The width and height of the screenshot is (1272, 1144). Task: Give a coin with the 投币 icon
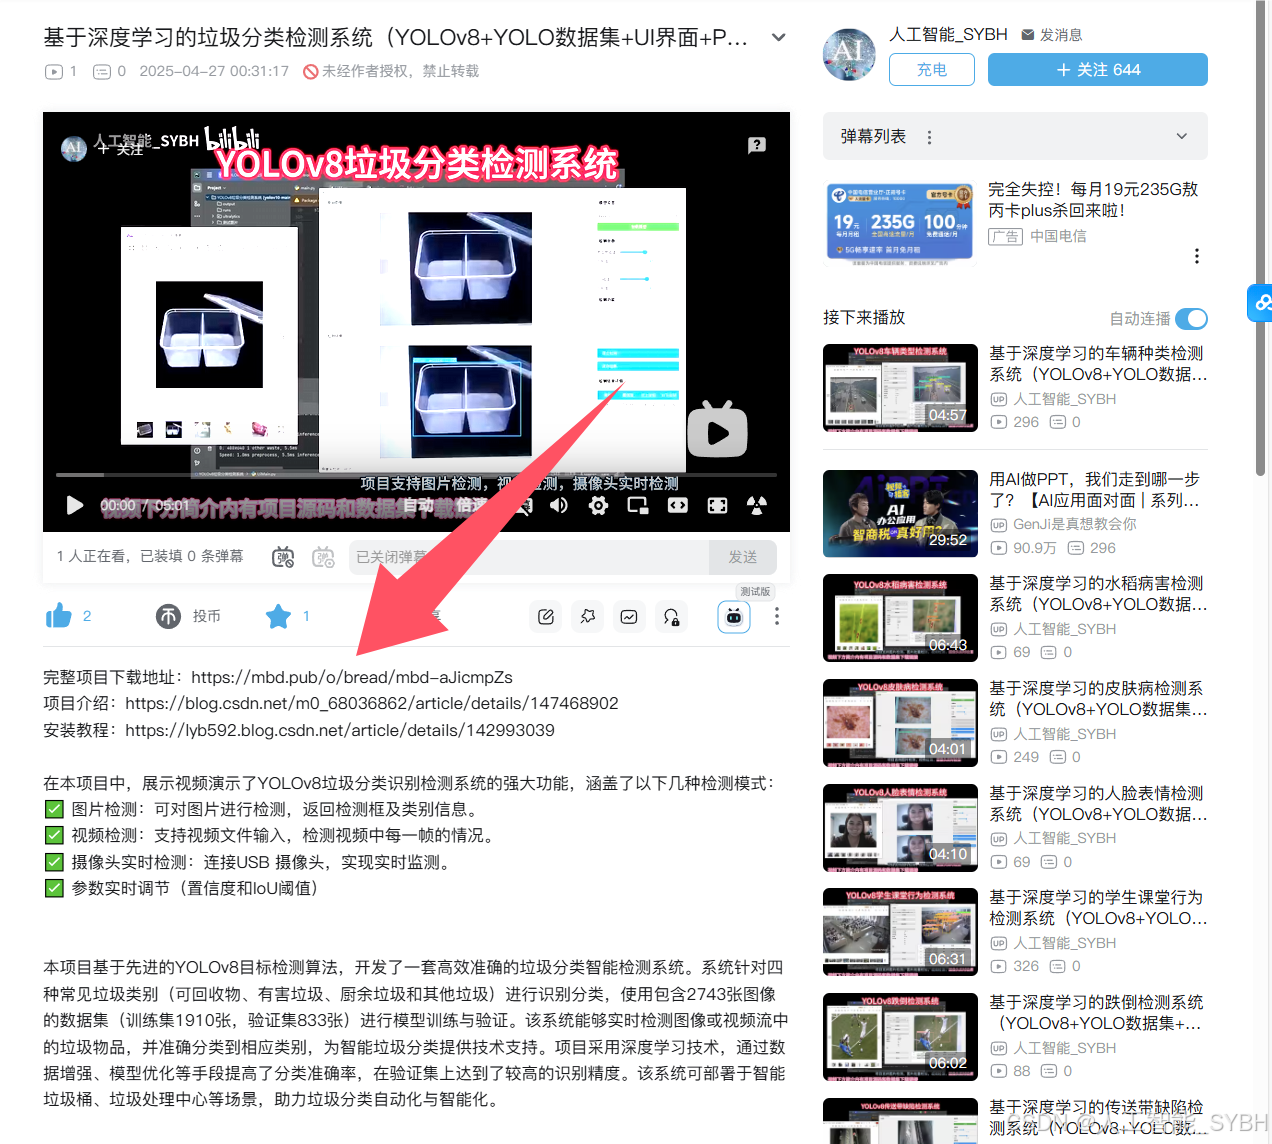[168, 616]
